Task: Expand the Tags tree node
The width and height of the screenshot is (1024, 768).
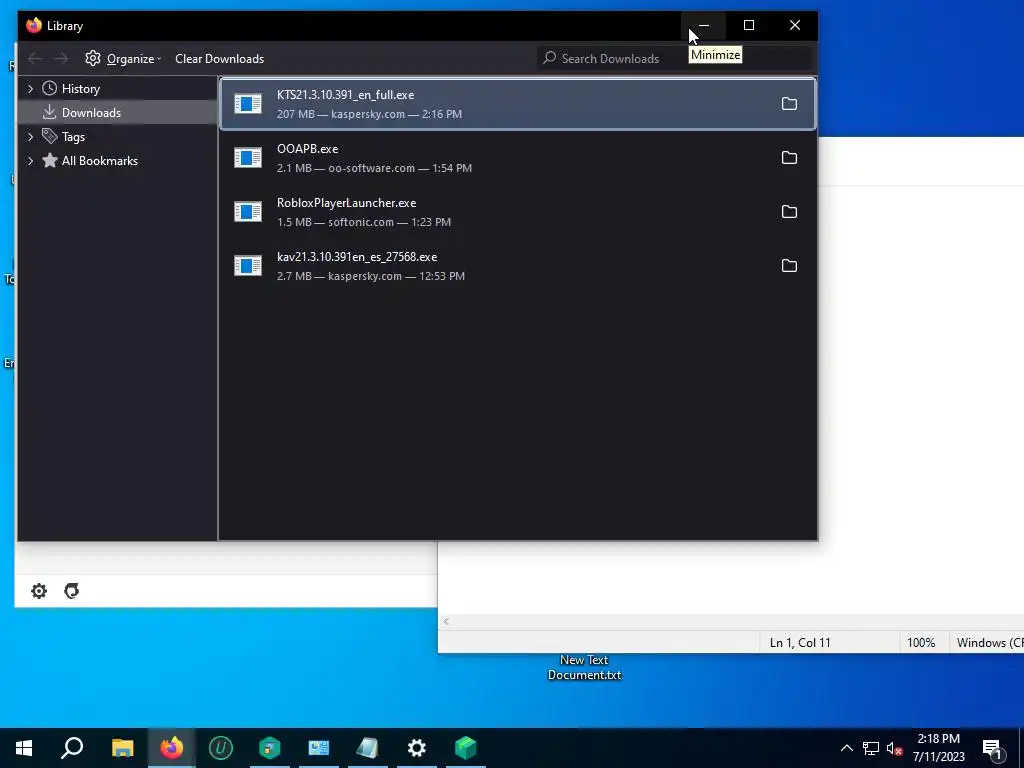Action: point(30,136)
